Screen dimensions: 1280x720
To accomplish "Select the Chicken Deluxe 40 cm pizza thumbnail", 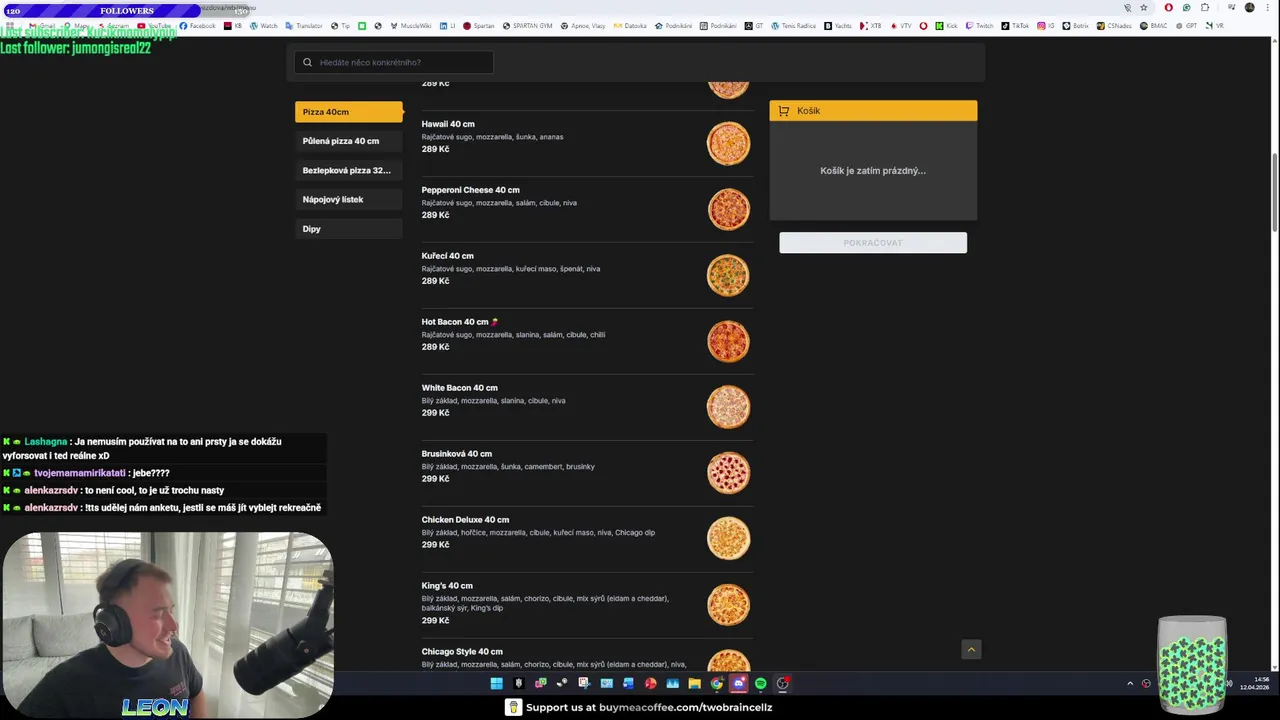I will pos(728,539).
